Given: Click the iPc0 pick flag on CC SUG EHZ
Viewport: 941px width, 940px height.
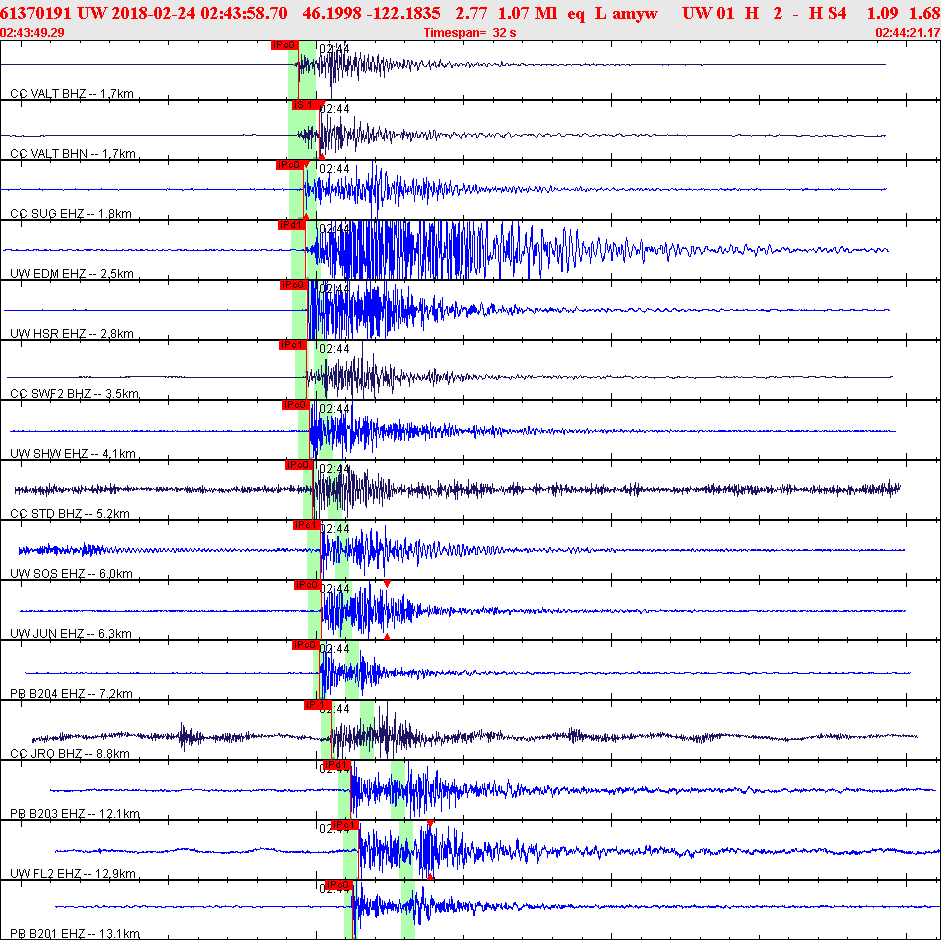Looking at the screenshot, I should tap(289, 165).
